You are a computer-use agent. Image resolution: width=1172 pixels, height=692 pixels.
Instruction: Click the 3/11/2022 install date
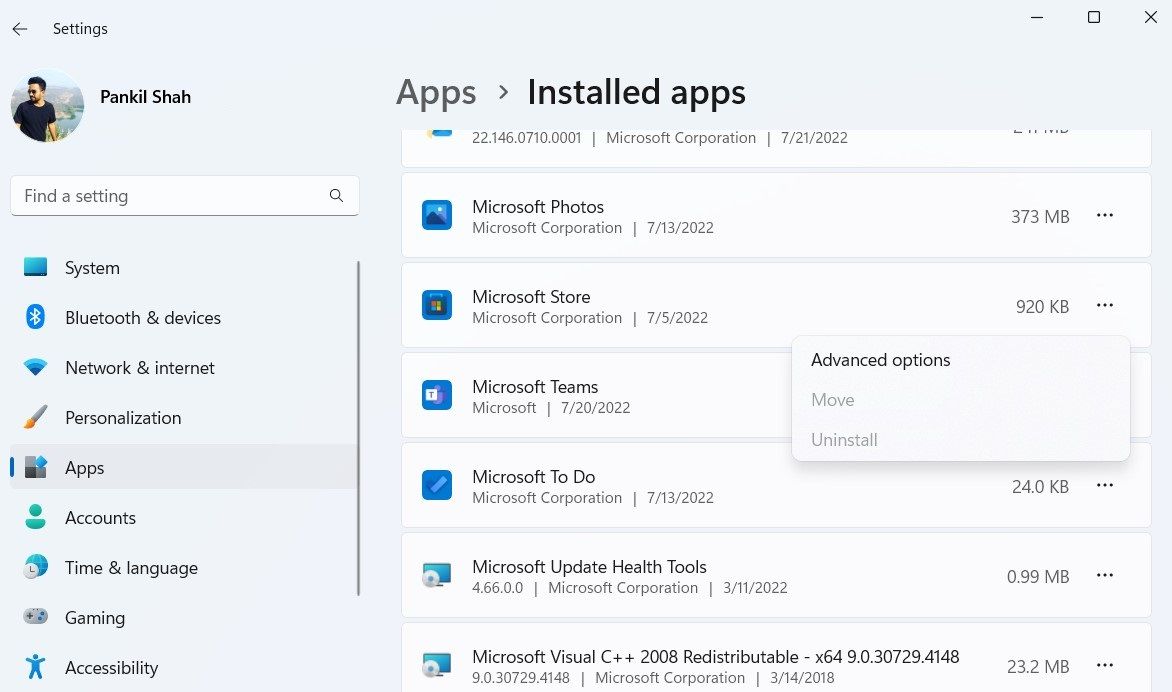[x=755, y=588]
